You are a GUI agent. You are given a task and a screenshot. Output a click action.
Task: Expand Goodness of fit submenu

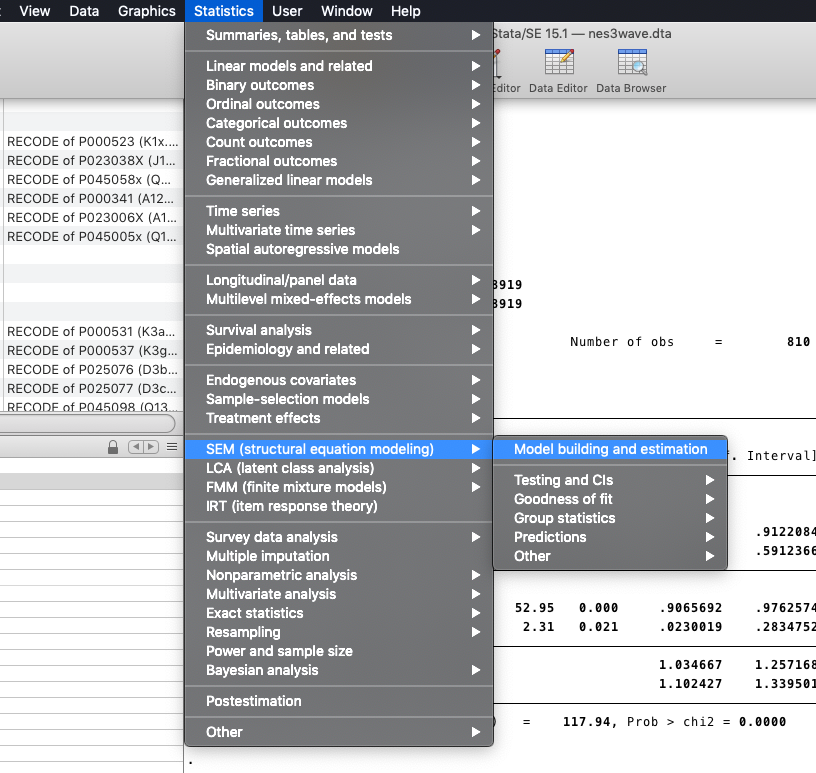click(610, 499)
